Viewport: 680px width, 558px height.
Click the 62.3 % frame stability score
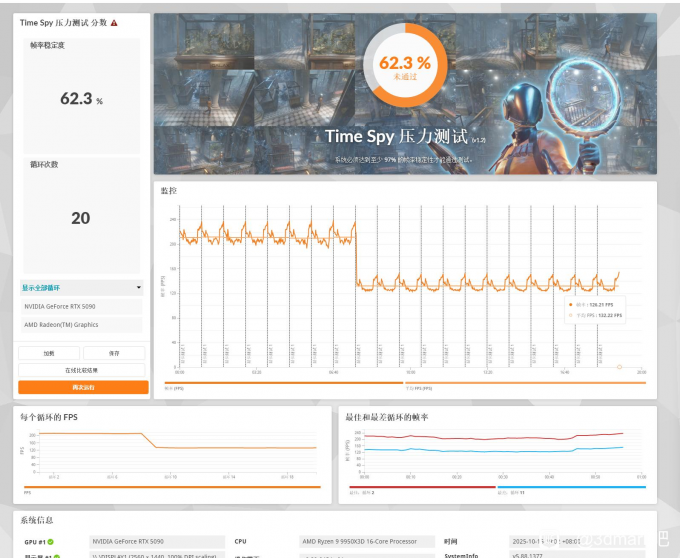pos(82,99)
